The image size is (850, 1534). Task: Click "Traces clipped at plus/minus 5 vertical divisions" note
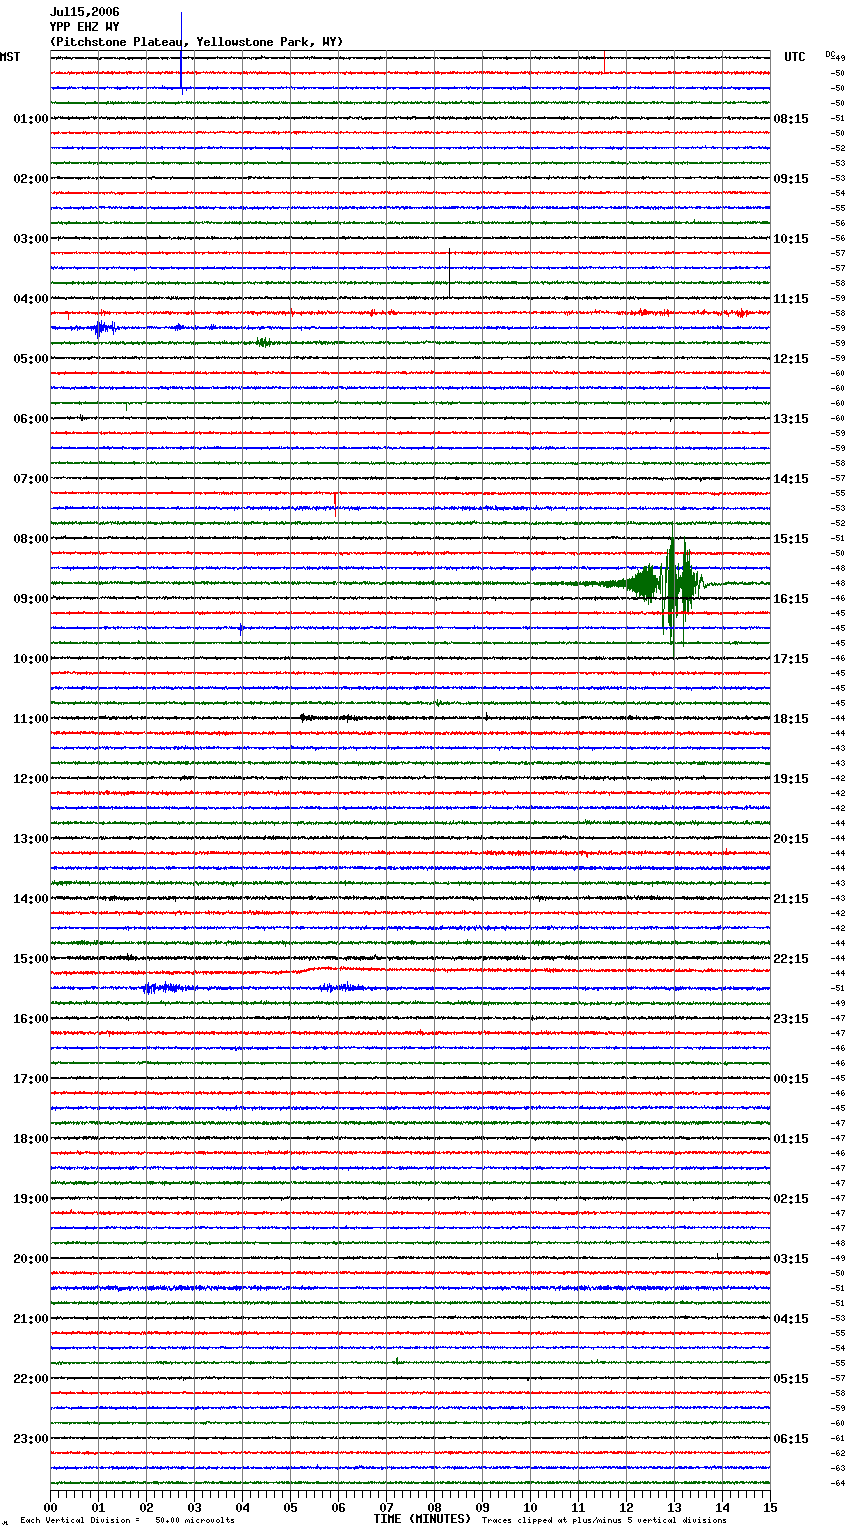point(604,1521)
